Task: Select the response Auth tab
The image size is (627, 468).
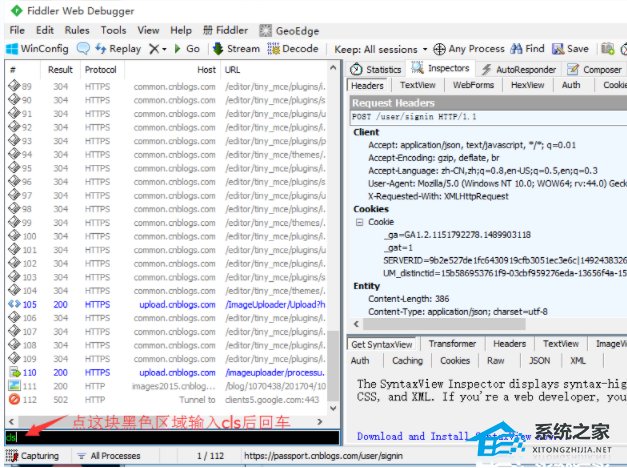Action: click(x=360, y=361)
